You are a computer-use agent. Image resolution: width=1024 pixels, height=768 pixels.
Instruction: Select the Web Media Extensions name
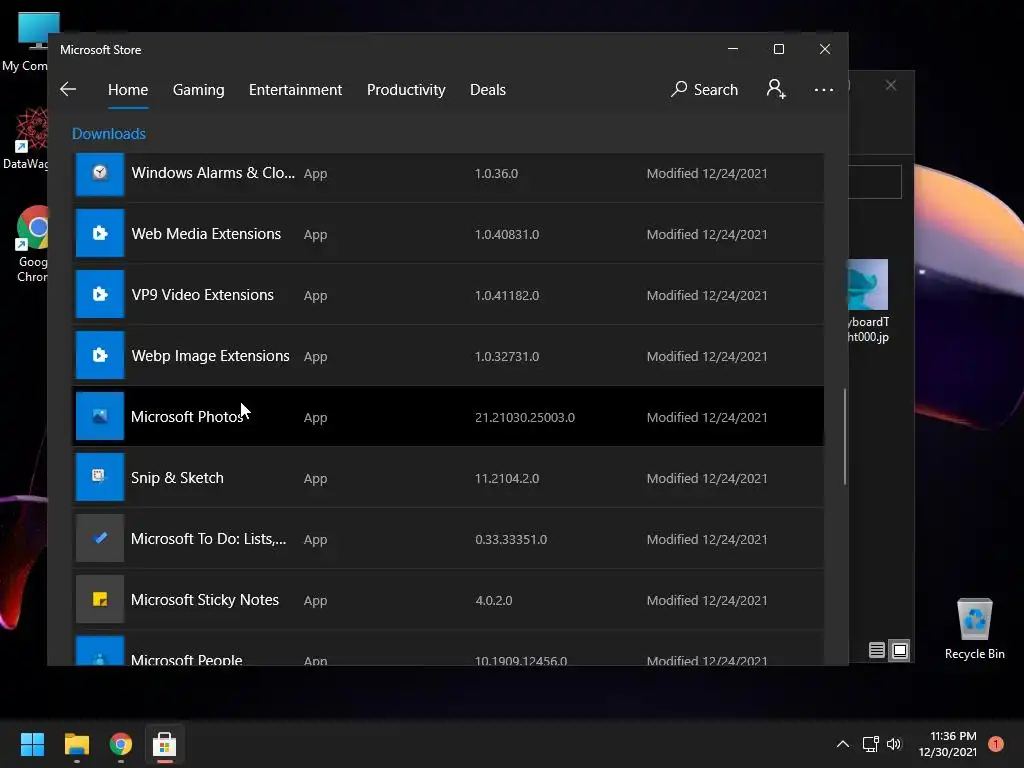click(206, 234)
